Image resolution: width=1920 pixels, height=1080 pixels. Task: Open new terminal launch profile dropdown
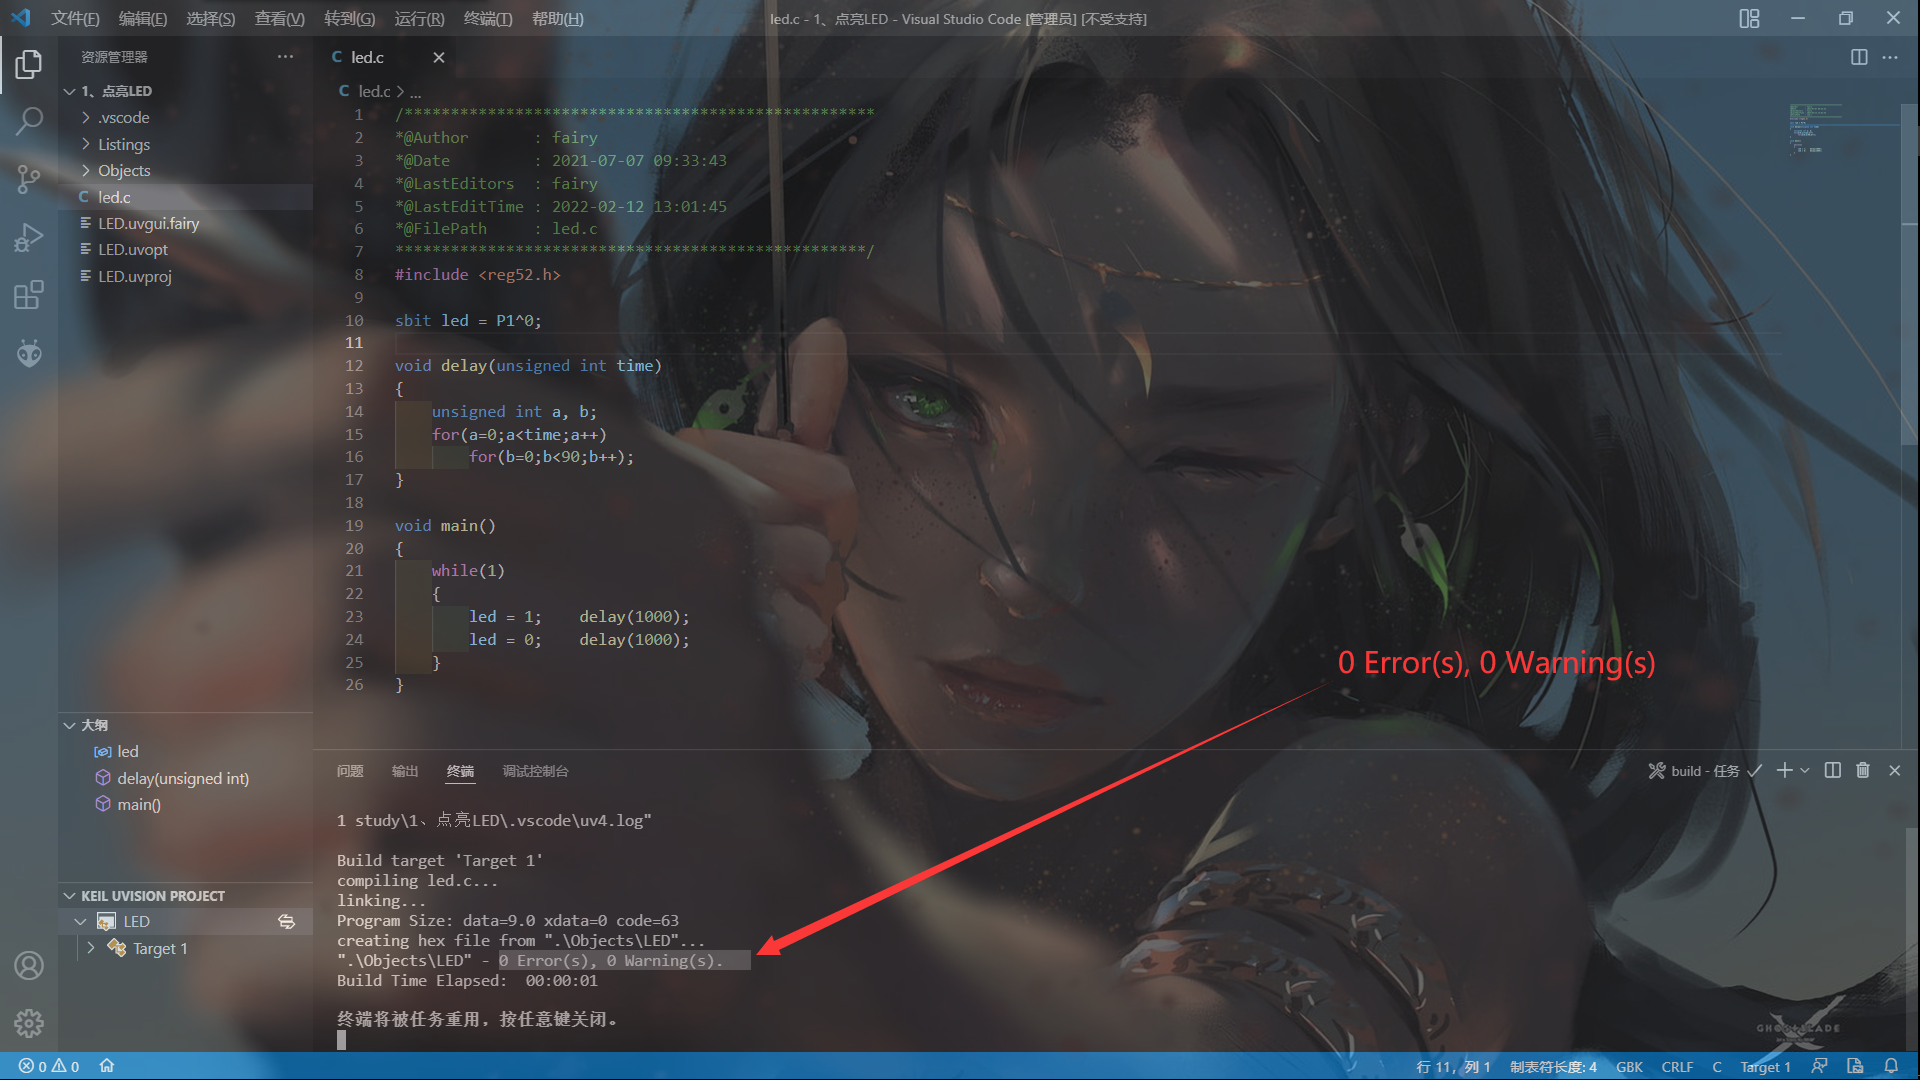coord(1805,770)
